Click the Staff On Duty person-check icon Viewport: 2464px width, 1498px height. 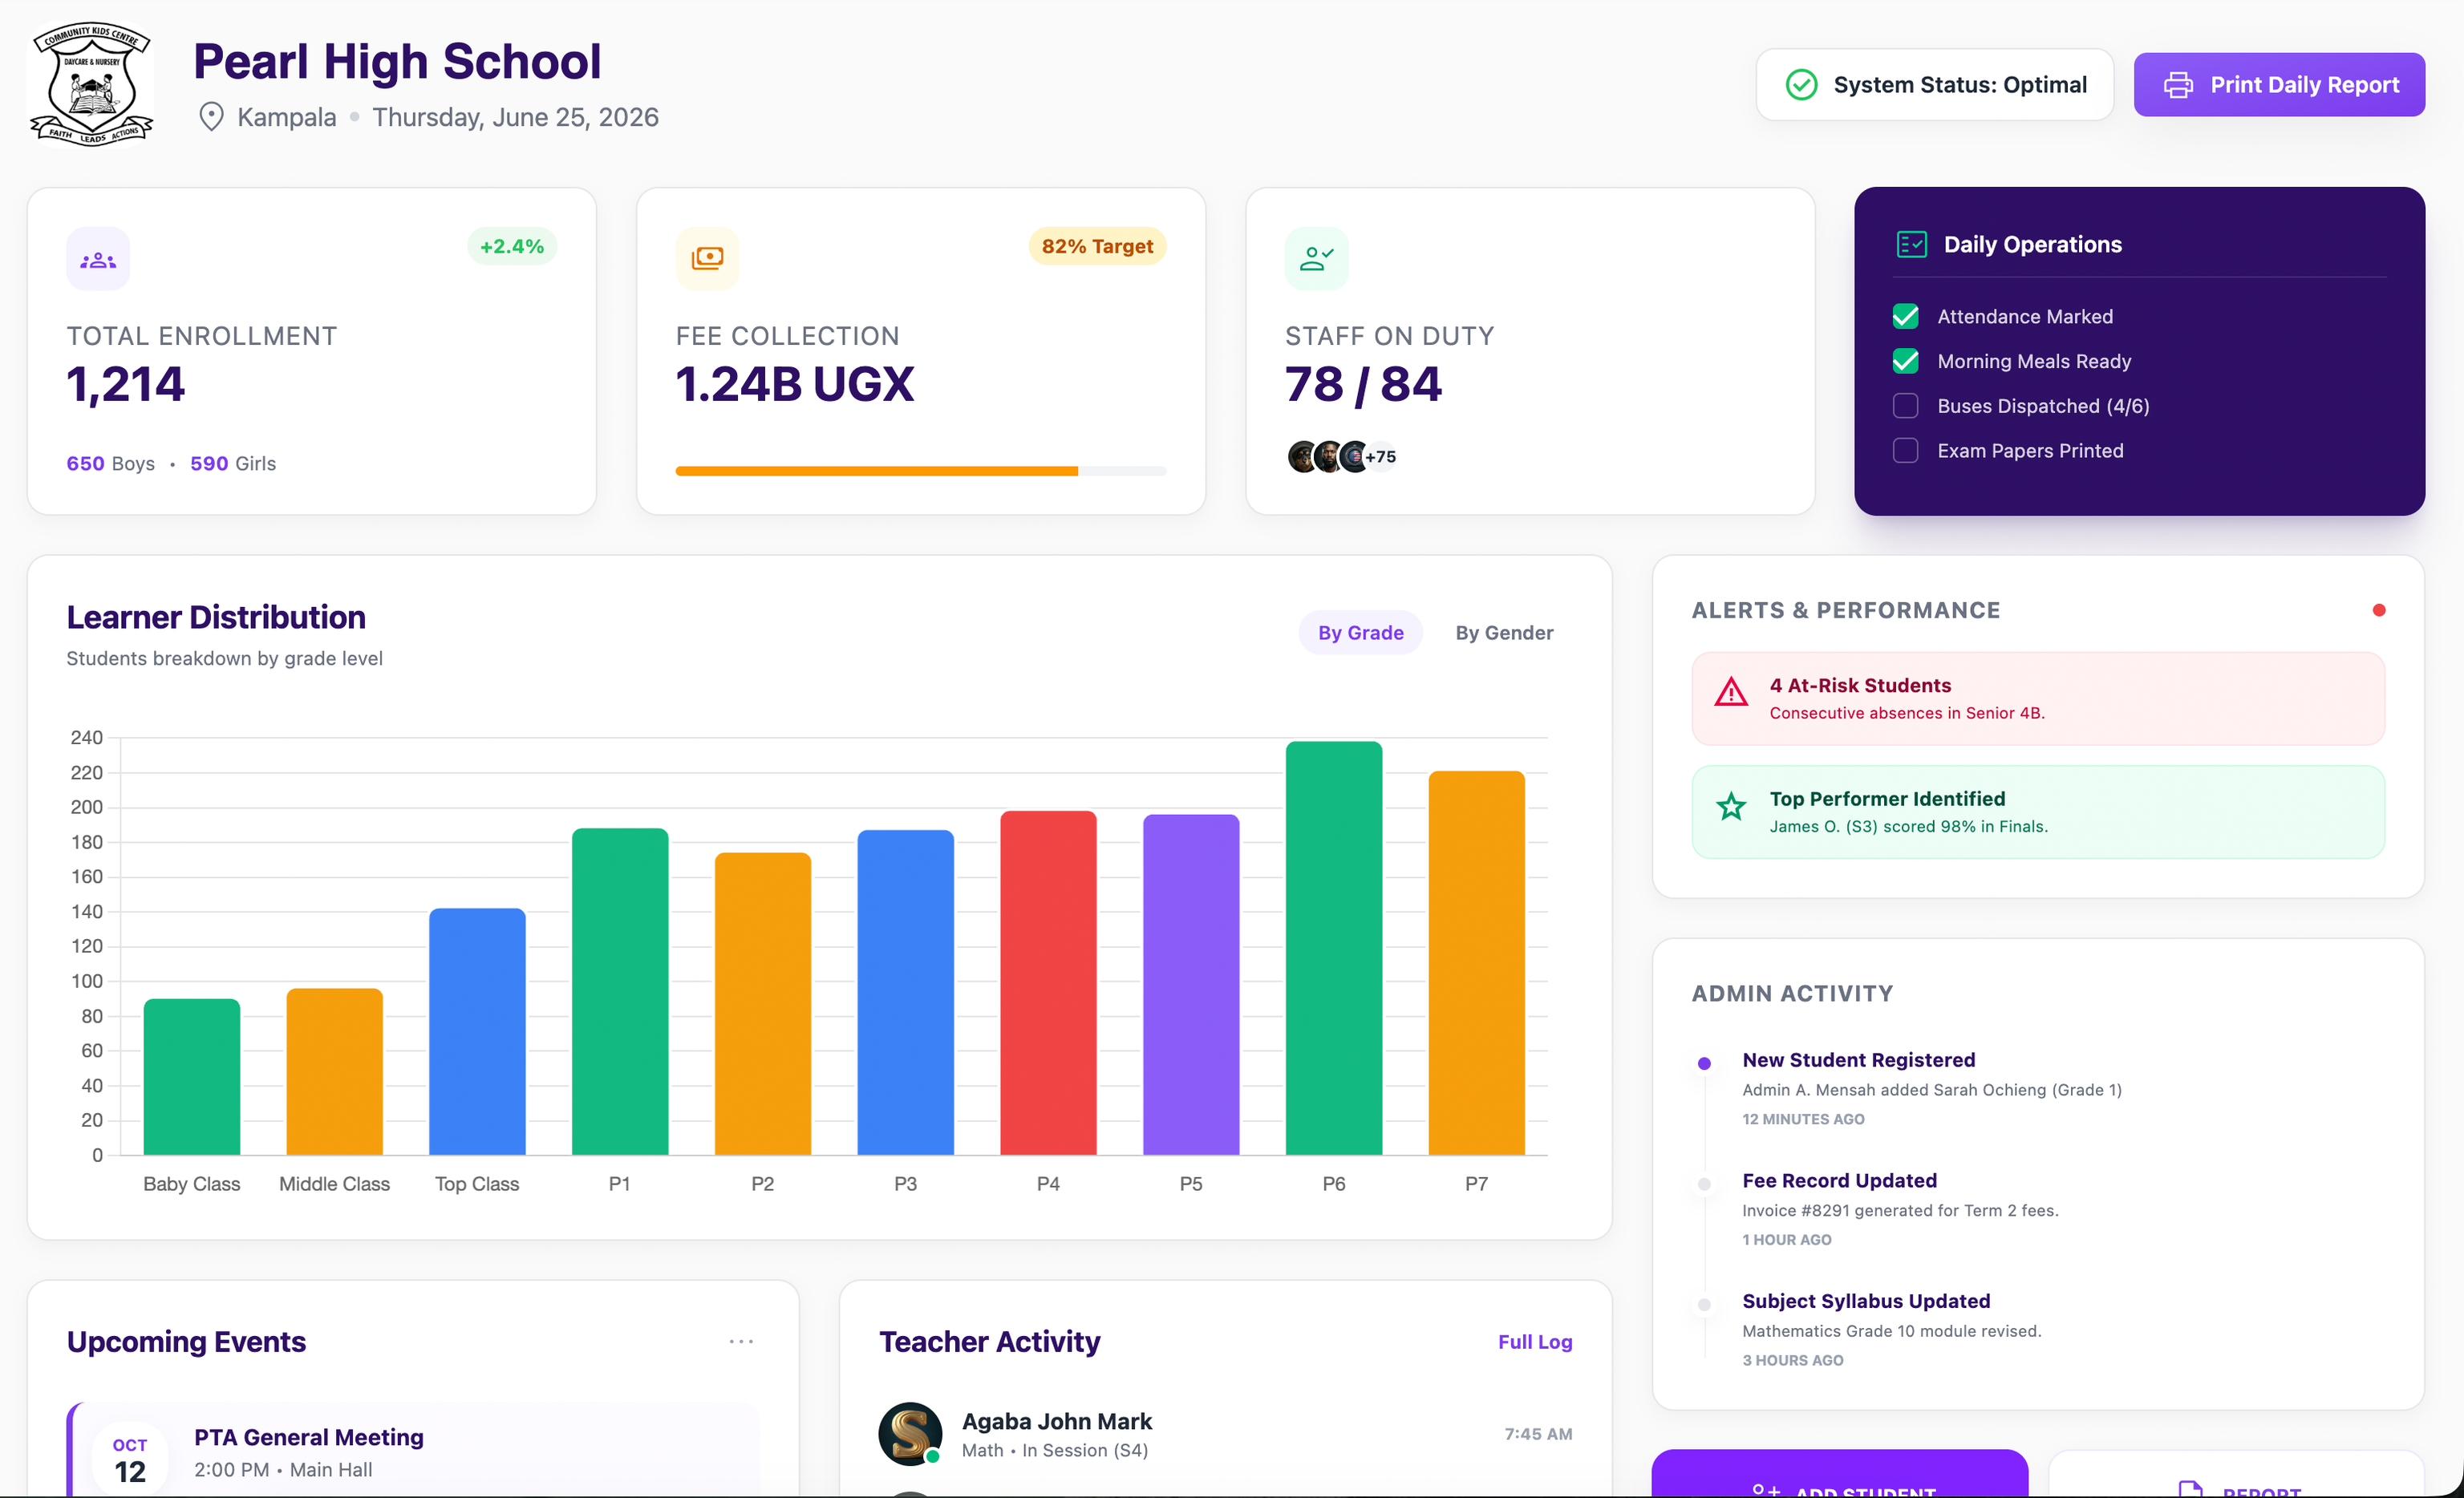[1316, 259]
